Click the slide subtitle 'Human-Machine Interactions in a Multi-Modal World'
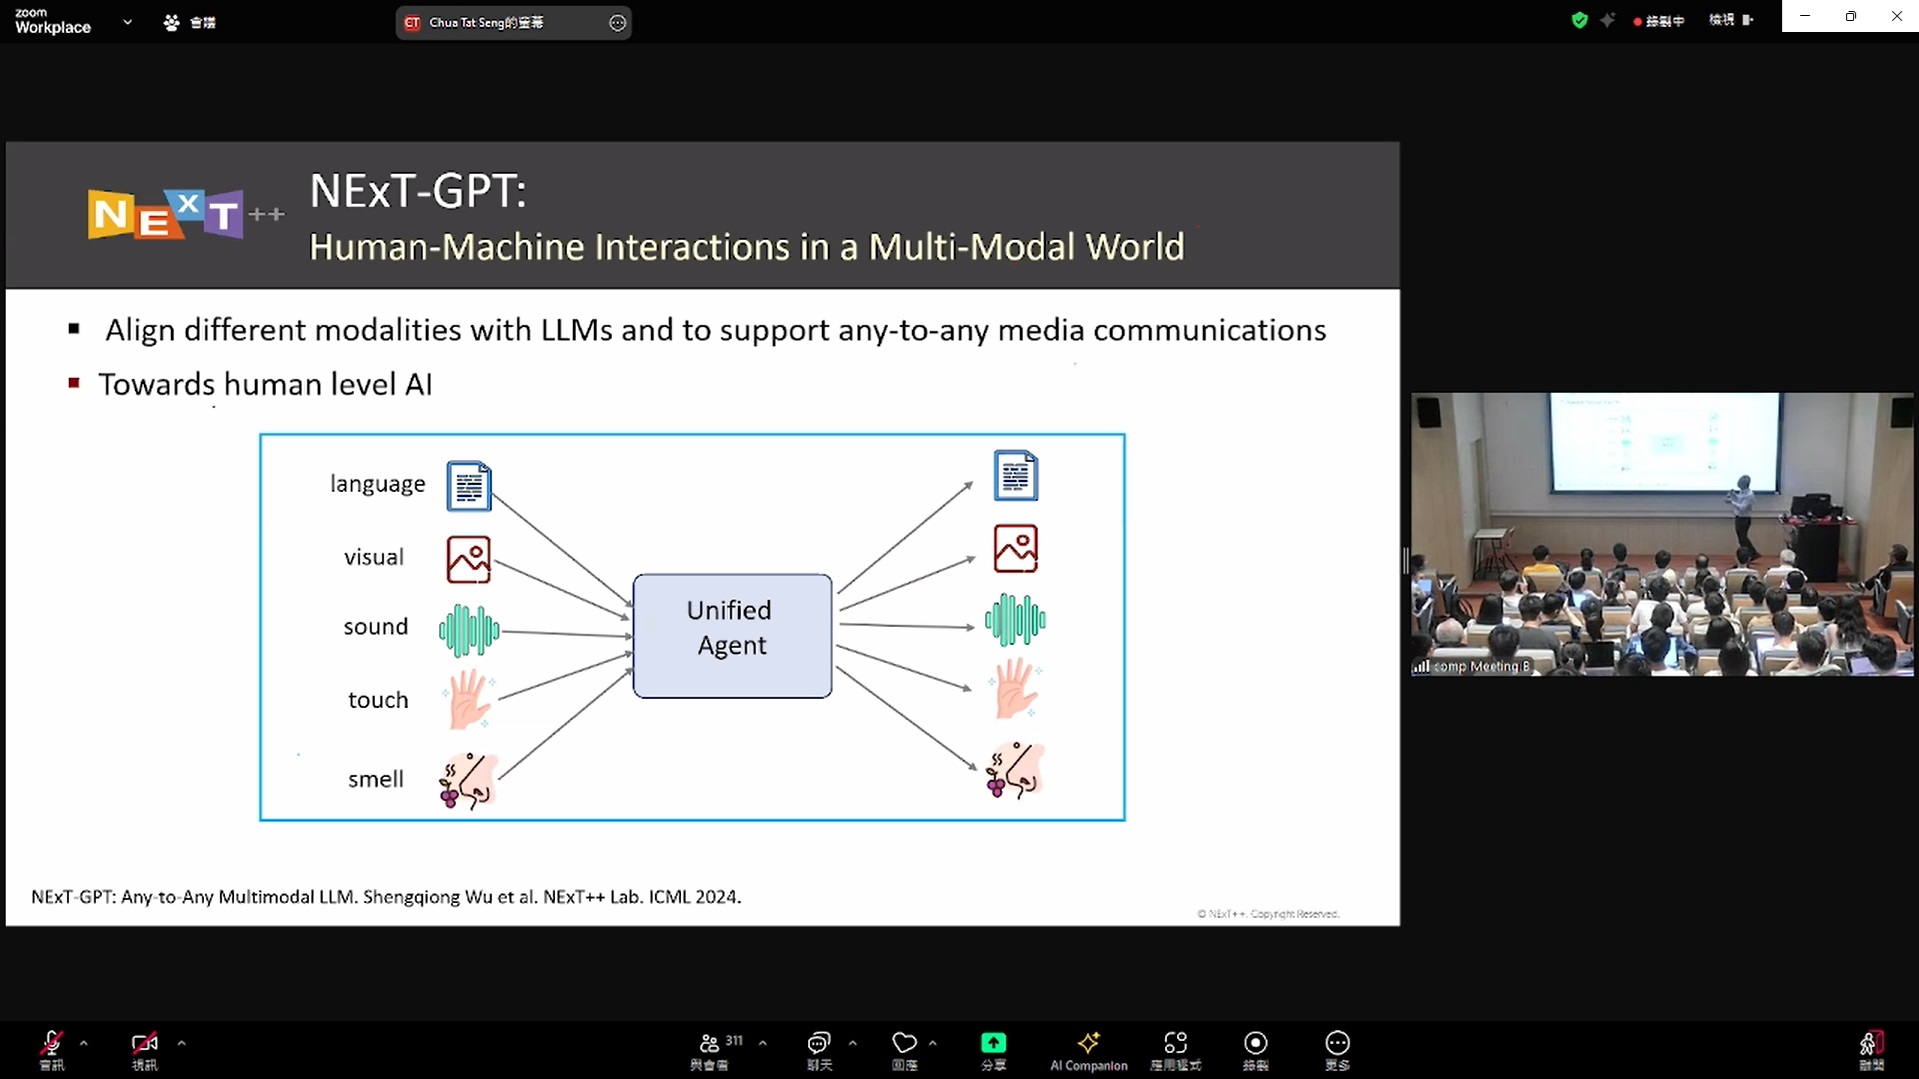Image resolution: width=1919 pixels, height=1079 pixels. [x=746, y=247]
